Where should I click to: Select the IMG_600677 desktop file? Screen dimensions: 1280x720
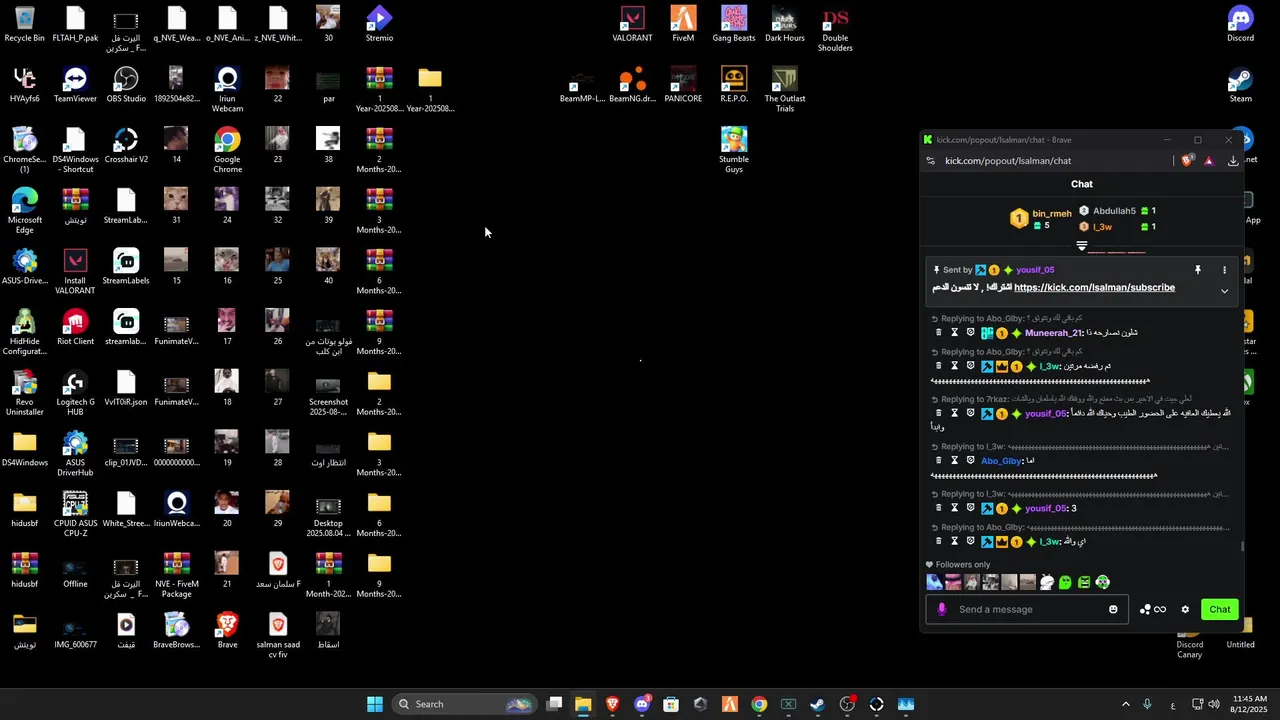(x=75, y=632)
